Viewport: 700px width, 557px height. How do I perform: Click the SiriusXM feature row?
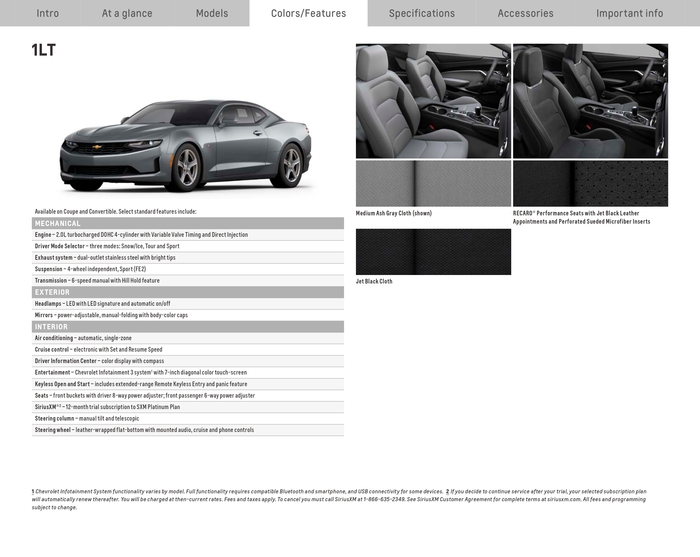188,407
